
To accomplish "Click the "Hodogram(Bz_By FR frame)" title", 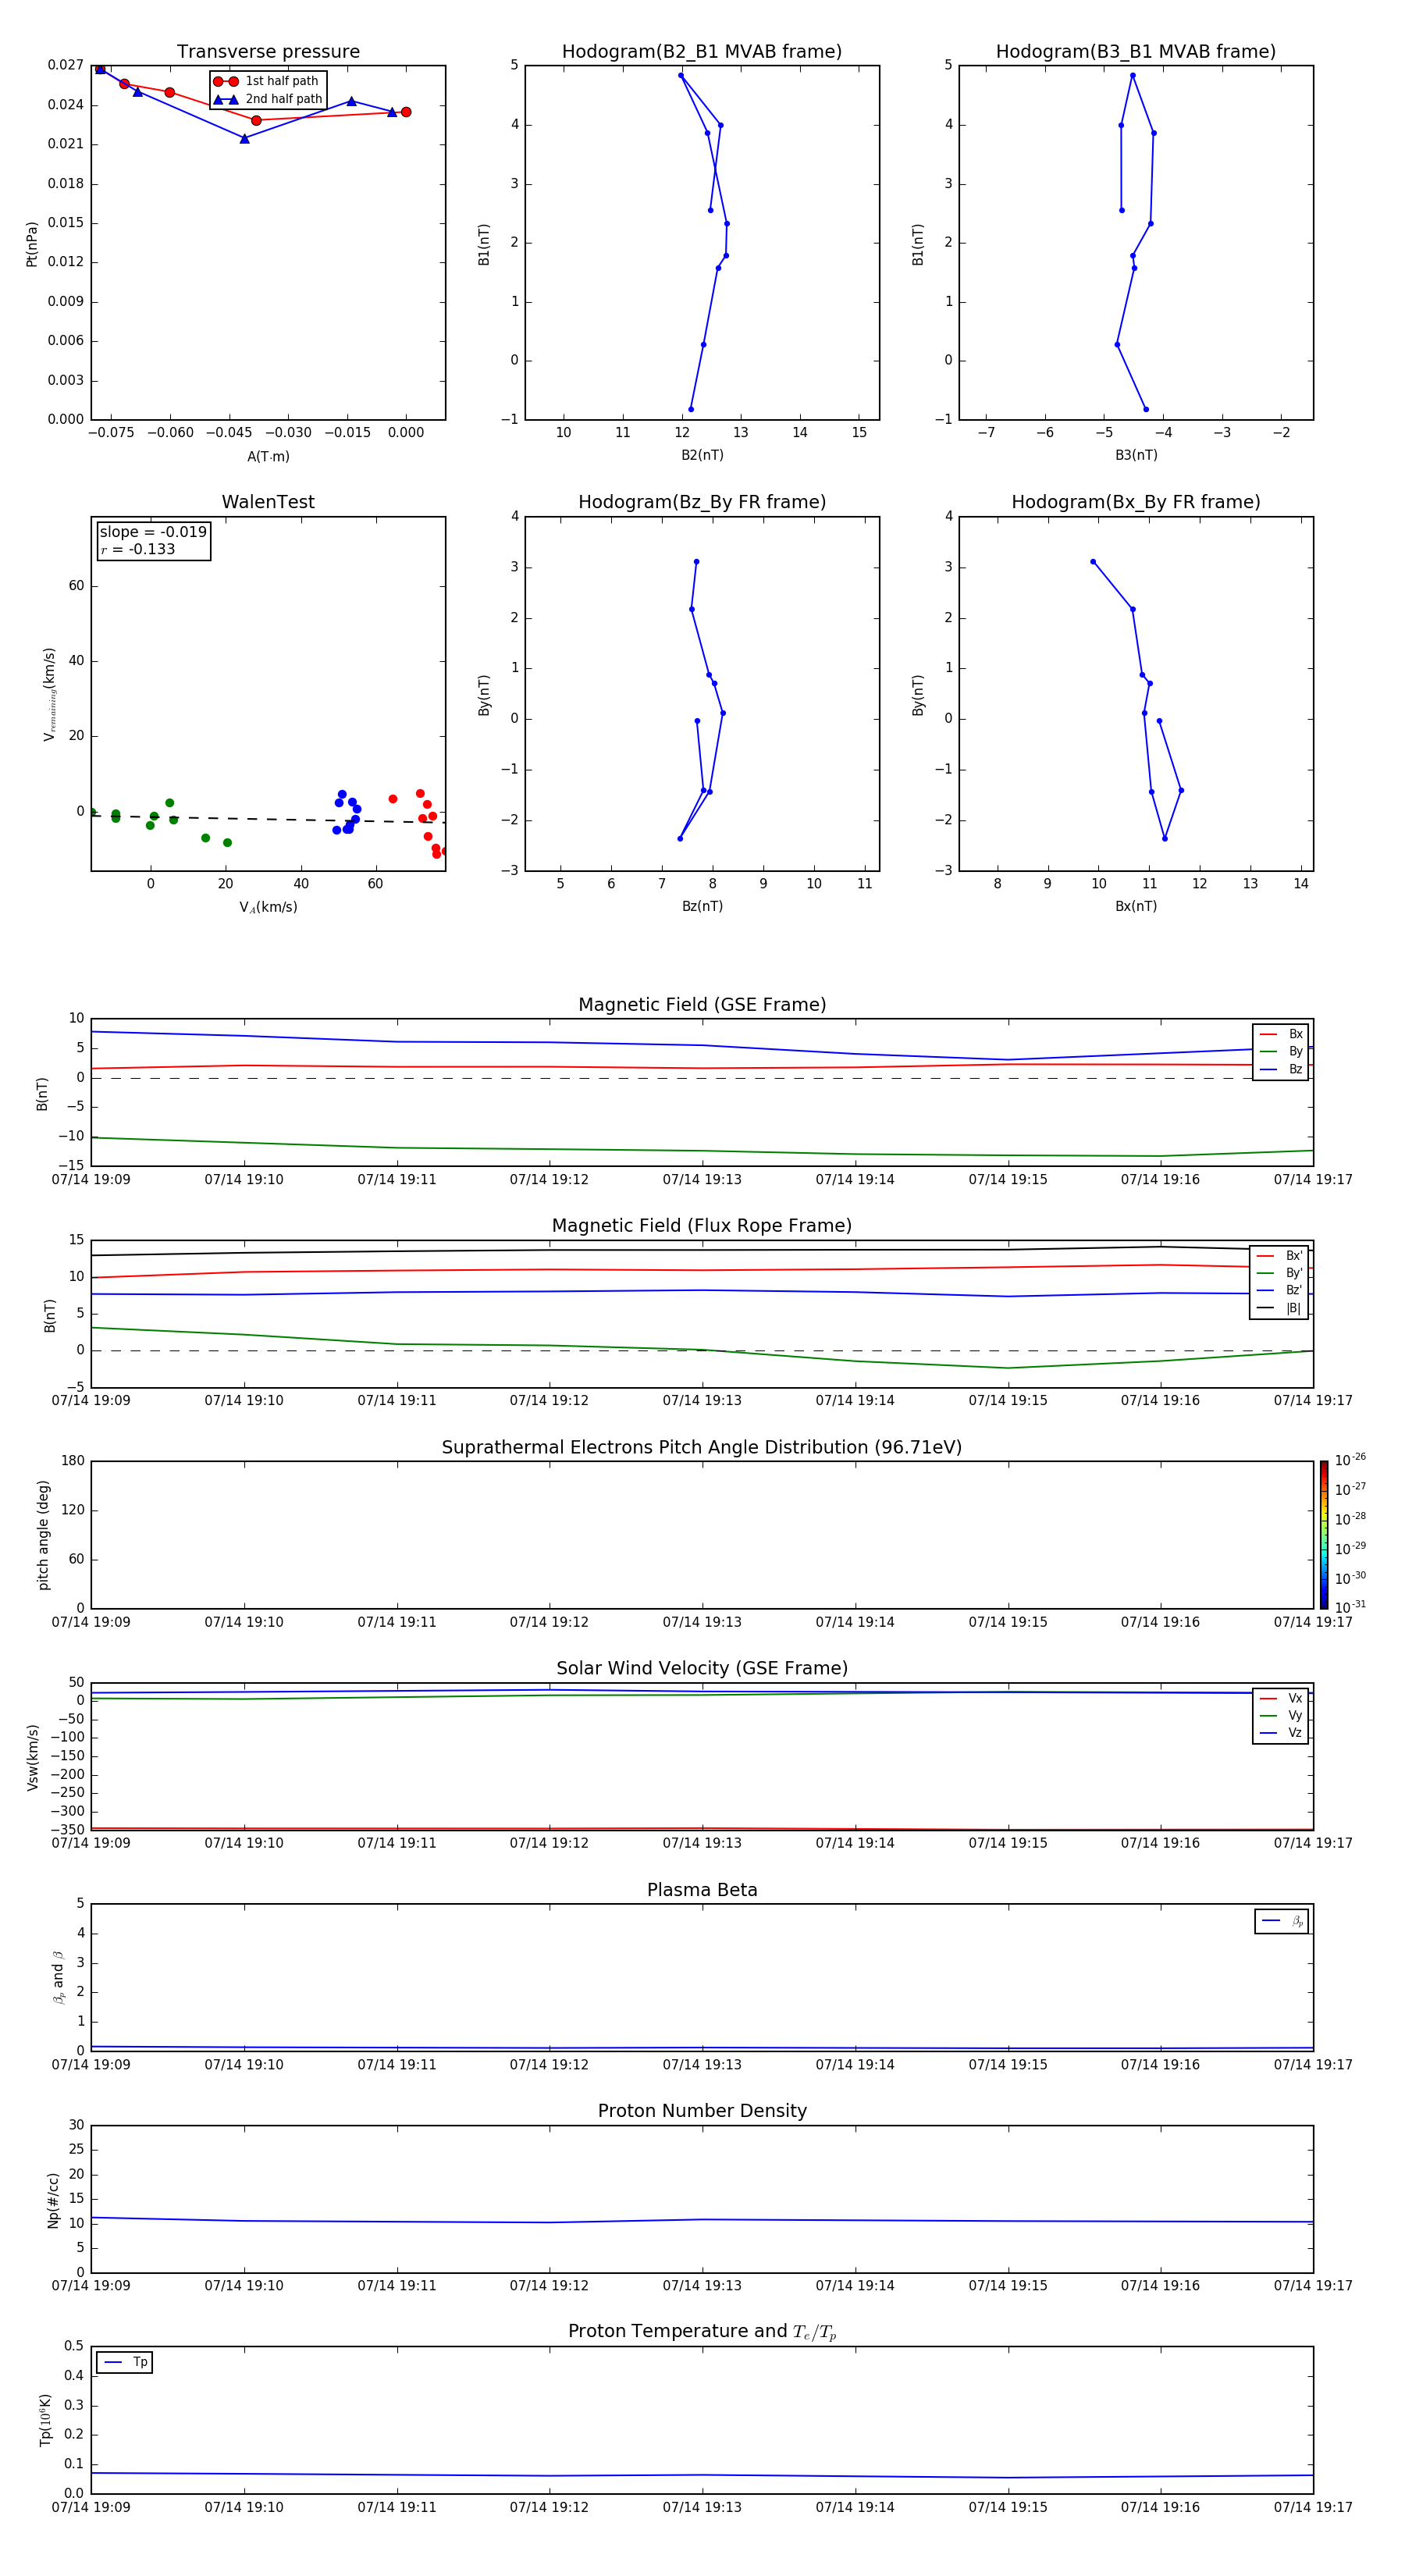I will [701, 502].
